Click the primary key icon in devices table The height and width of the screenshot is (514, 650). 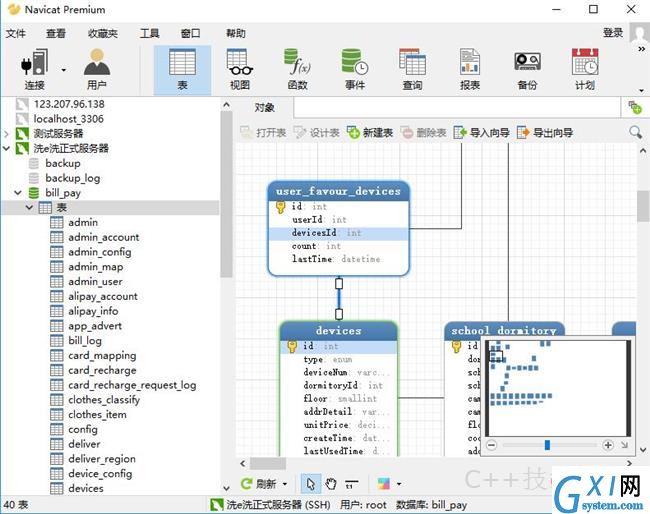(292, 346)
